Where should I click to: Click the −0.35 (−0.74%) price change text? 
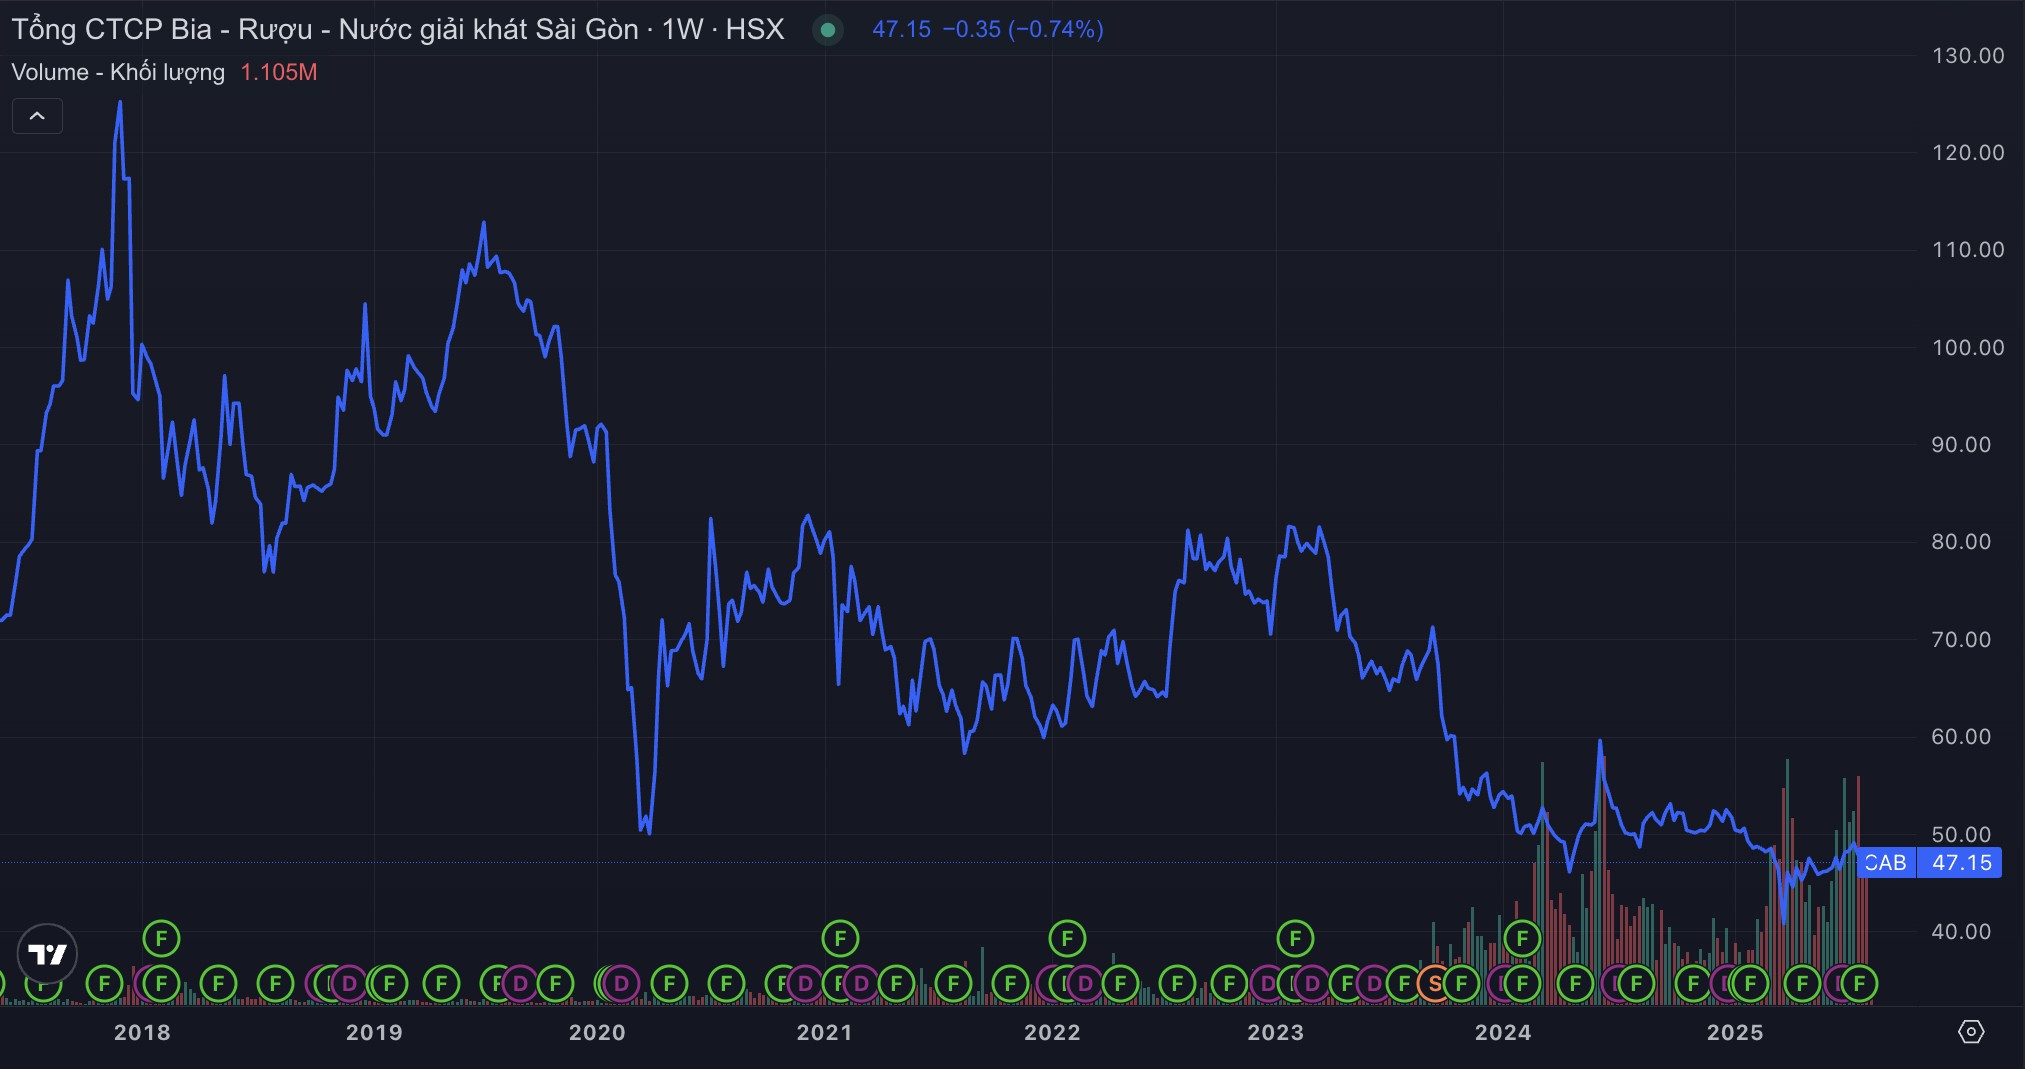1023,30
